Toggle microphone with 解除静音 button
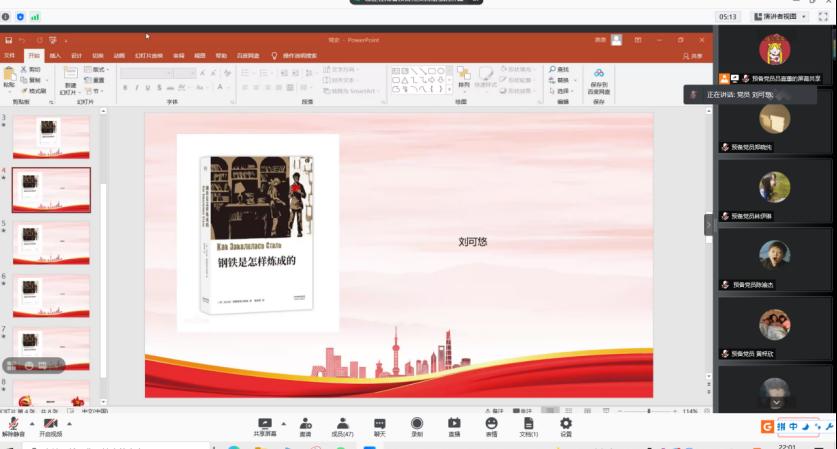837x449 pixels. [13, 425]
